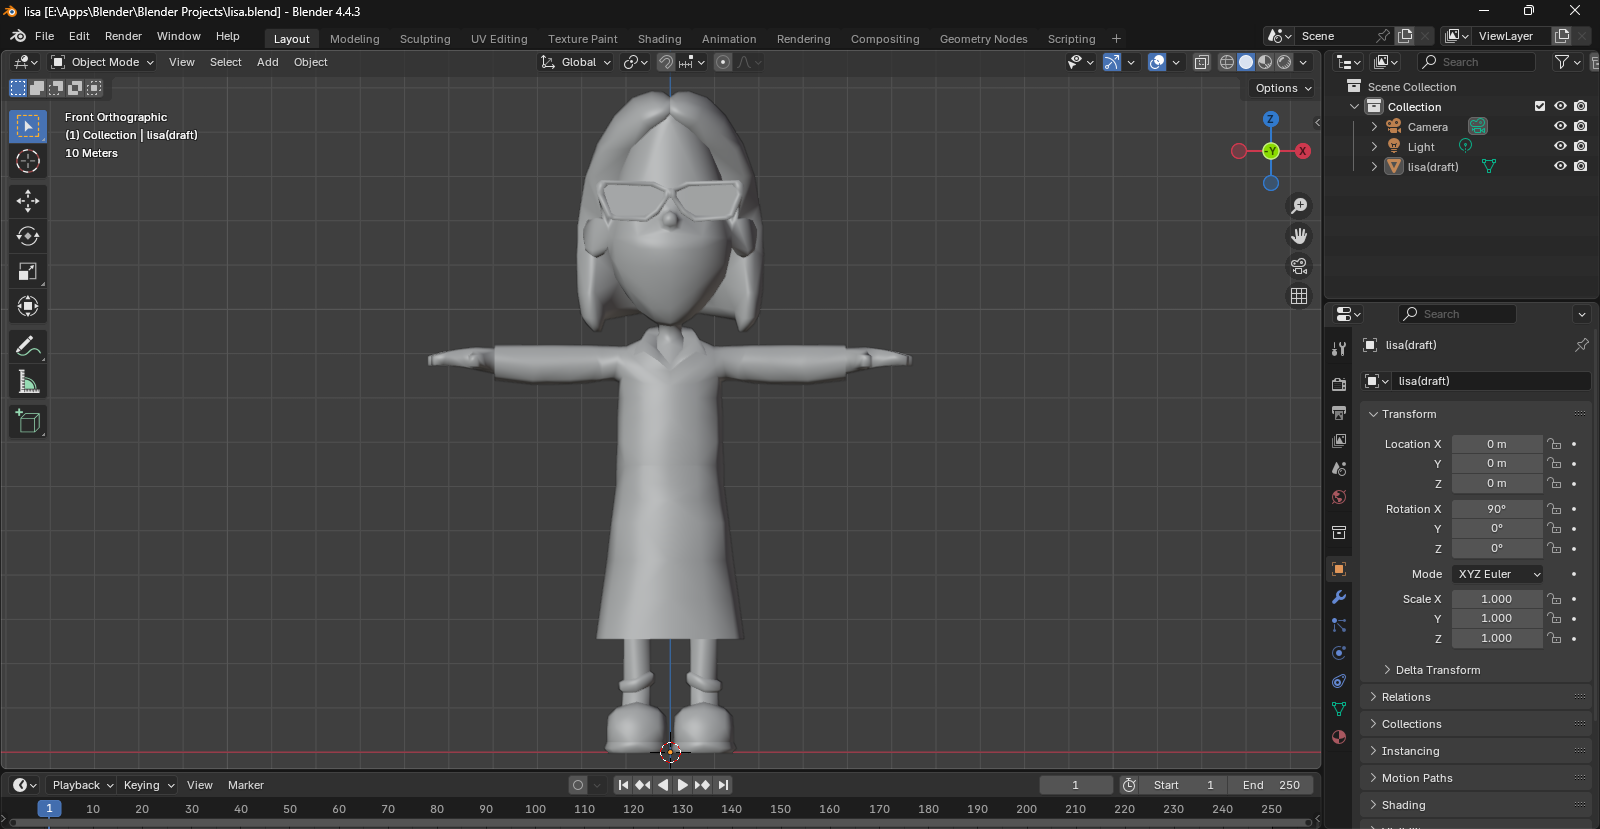Screen dimensions: 1600x829
Task: Open the Output properties tab
Action: point(1339,413)
